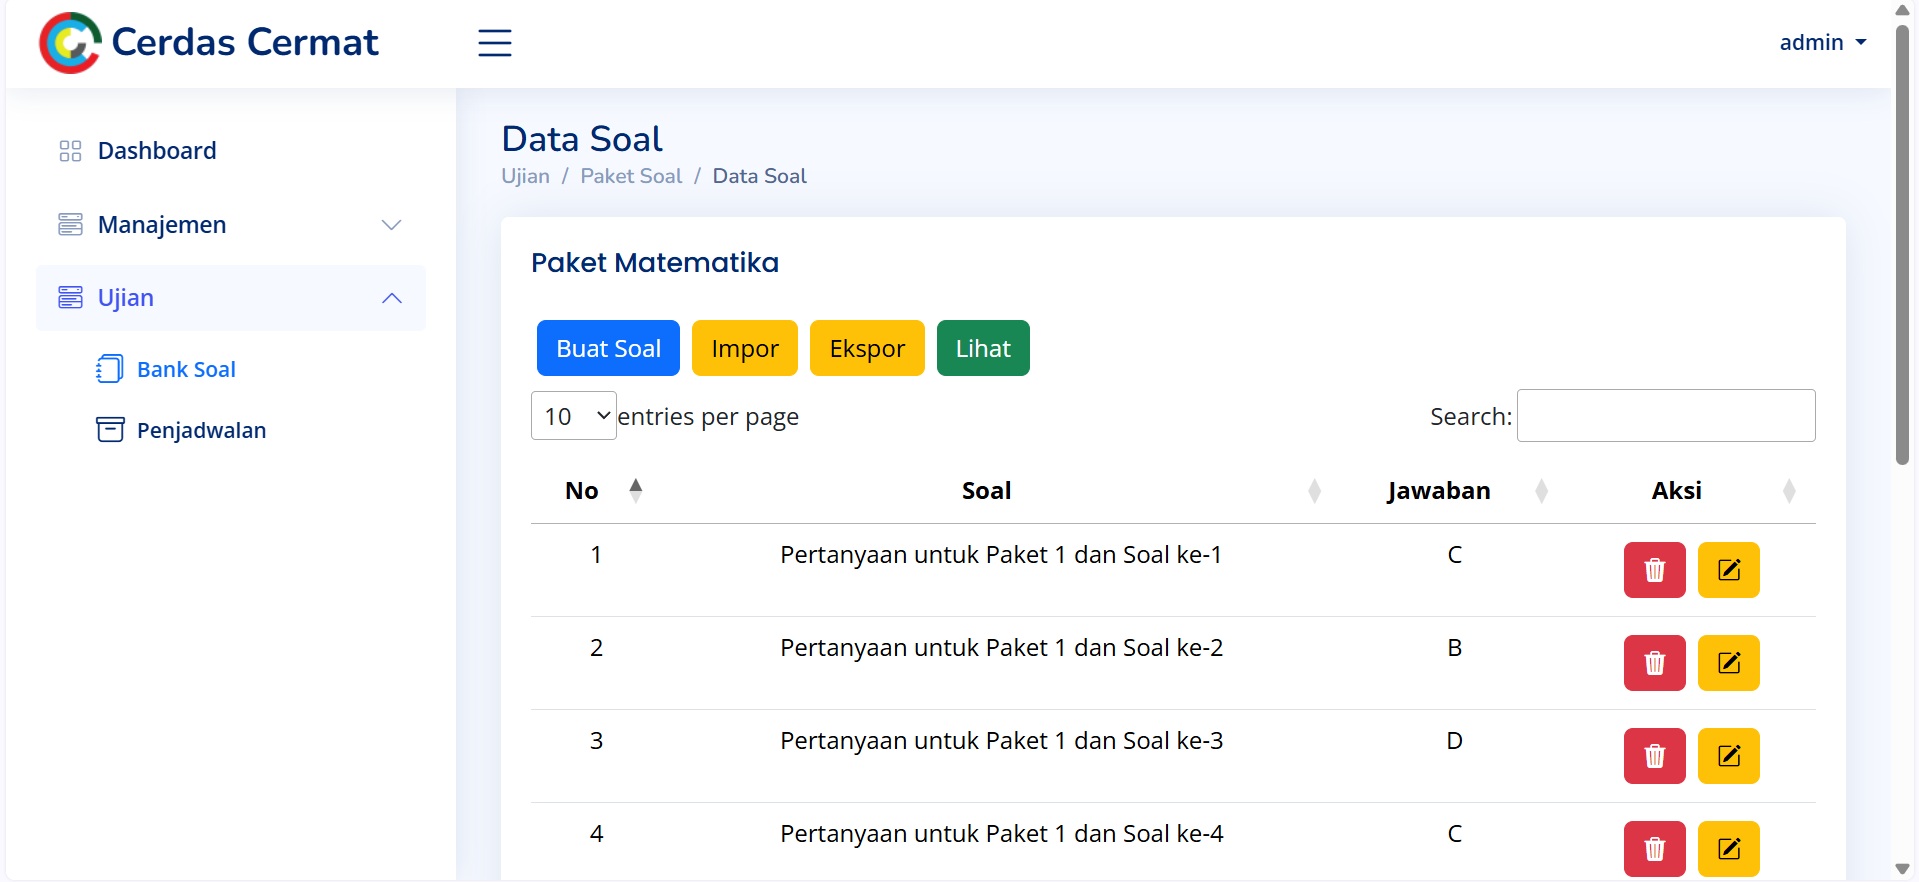Open the admin user dropdown
The image size is (1919, 882).
click(x=1823, y=43)
